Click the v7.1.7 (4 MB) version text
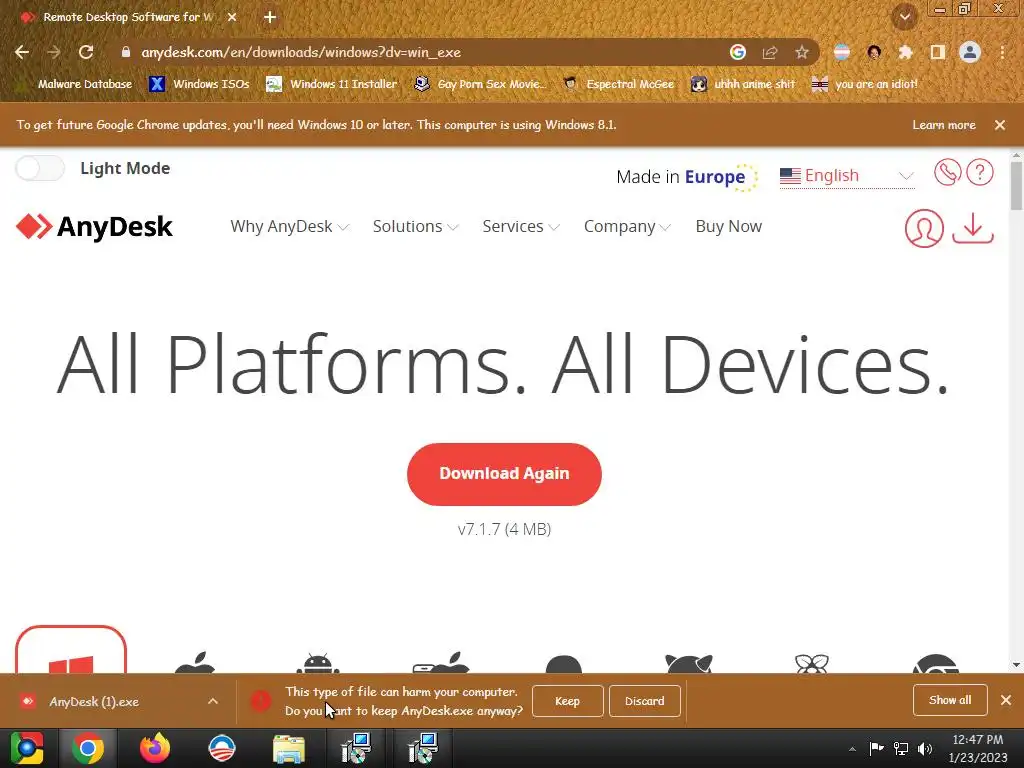This screenshot has width=1024, height=768. pyautogui.click(x=504, y=529)
